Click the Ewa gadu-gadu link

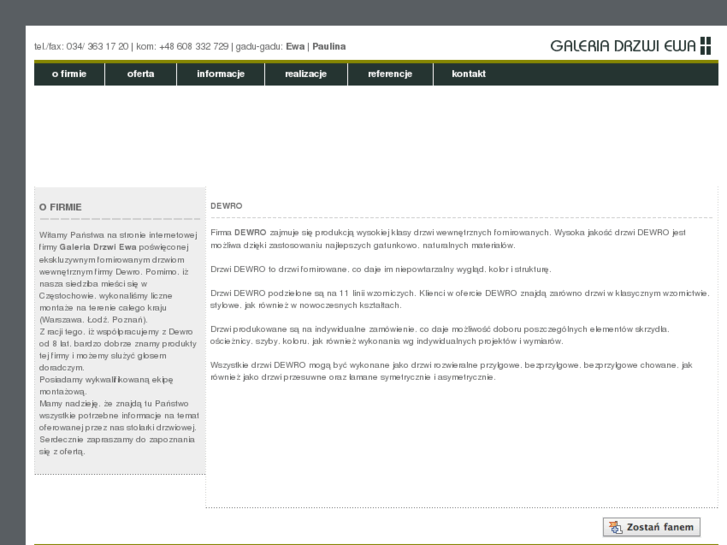tap(295, 46)
